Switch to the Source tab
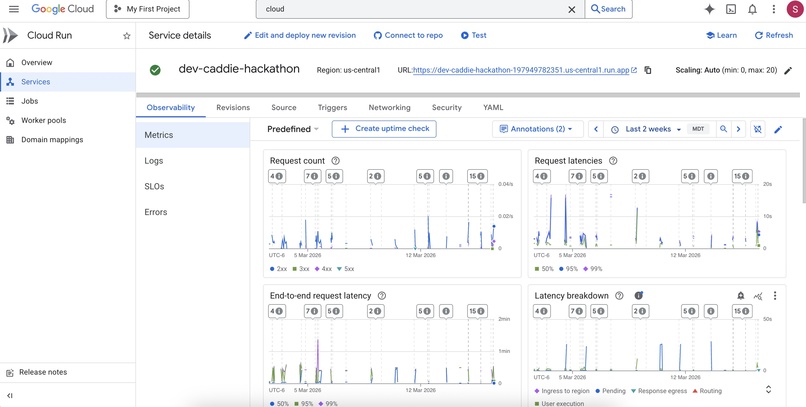Image resolution: width=806 pixels, height=407 pixels. (x=284, y=108)
